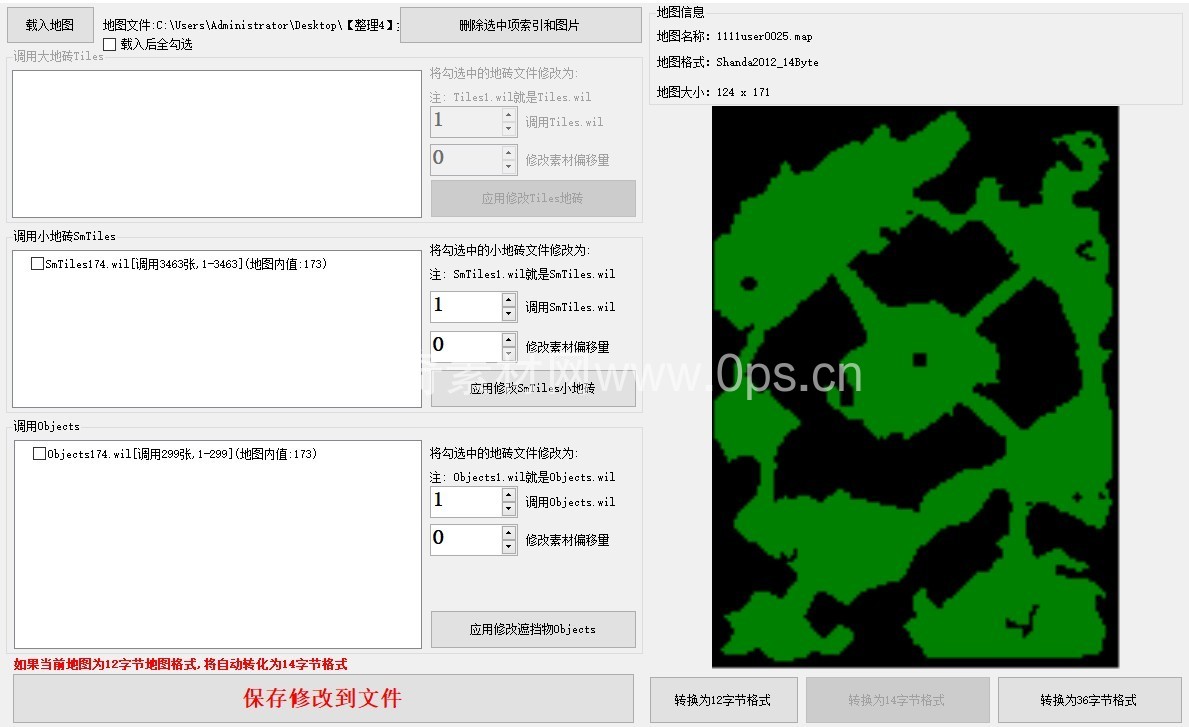Increase the 调用Objects.wil value with up arrow
The width and height of the screenshot is (1189, 727).
pyautogui.click(x=509, y=495)
